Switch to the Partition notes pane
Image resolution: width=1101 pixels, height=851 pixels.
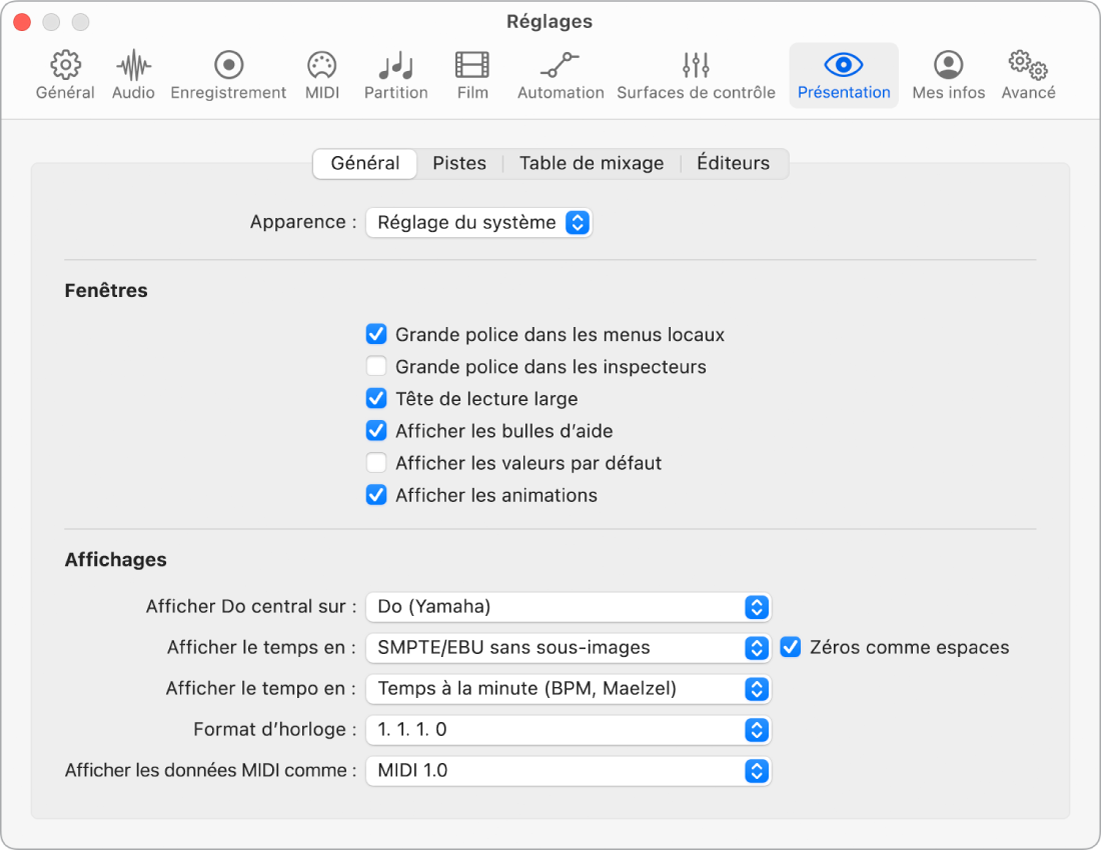tap(396, 66)
